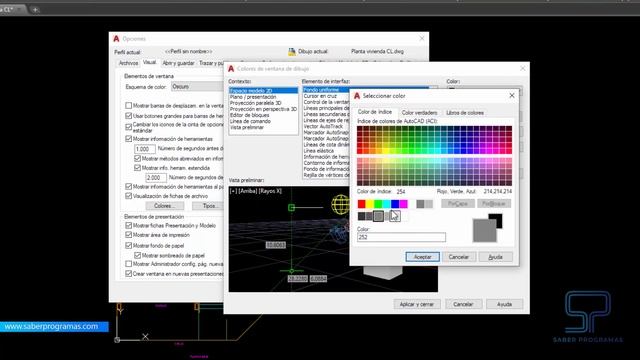
Task: Click the PorBloque button
Action: (x=494, y=203)
